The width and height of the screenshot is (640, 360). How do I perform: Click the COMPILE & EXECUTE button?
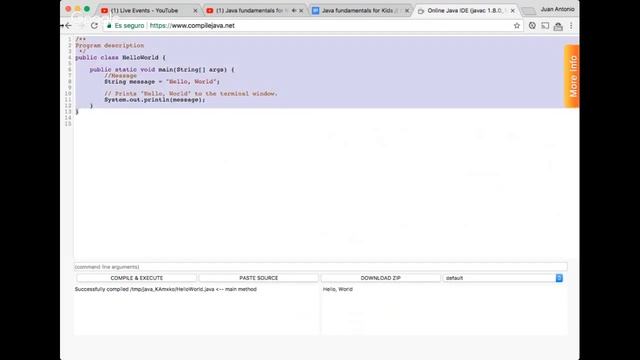coord(136,278)
